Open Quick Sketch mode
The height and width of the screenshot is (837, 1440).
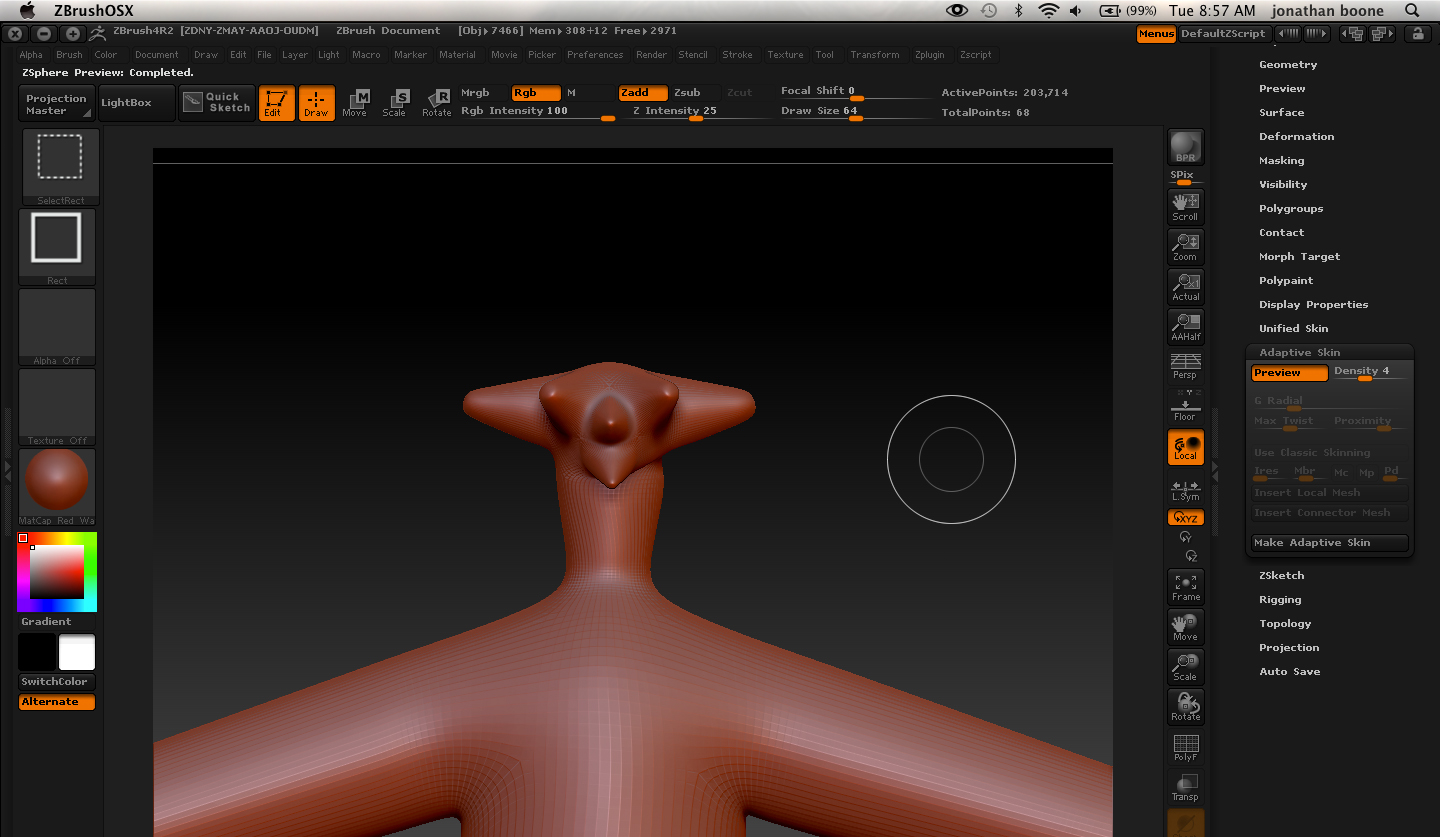click(x=216, y=102)
